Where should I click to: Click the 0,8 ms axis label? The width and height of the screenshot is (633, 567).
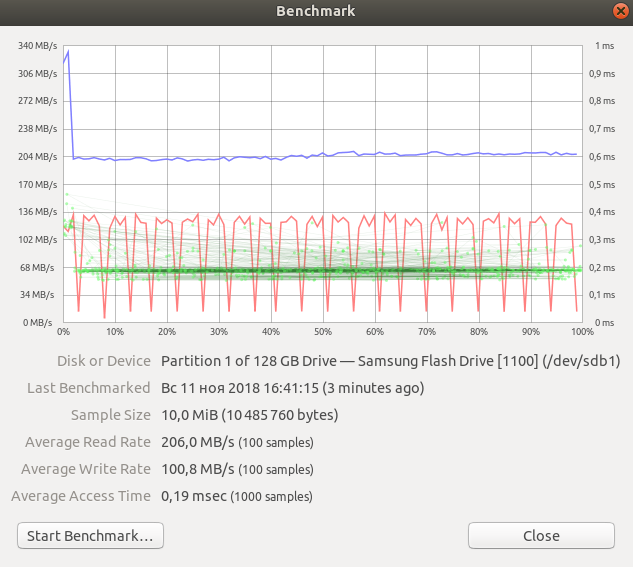coord(602,100)
